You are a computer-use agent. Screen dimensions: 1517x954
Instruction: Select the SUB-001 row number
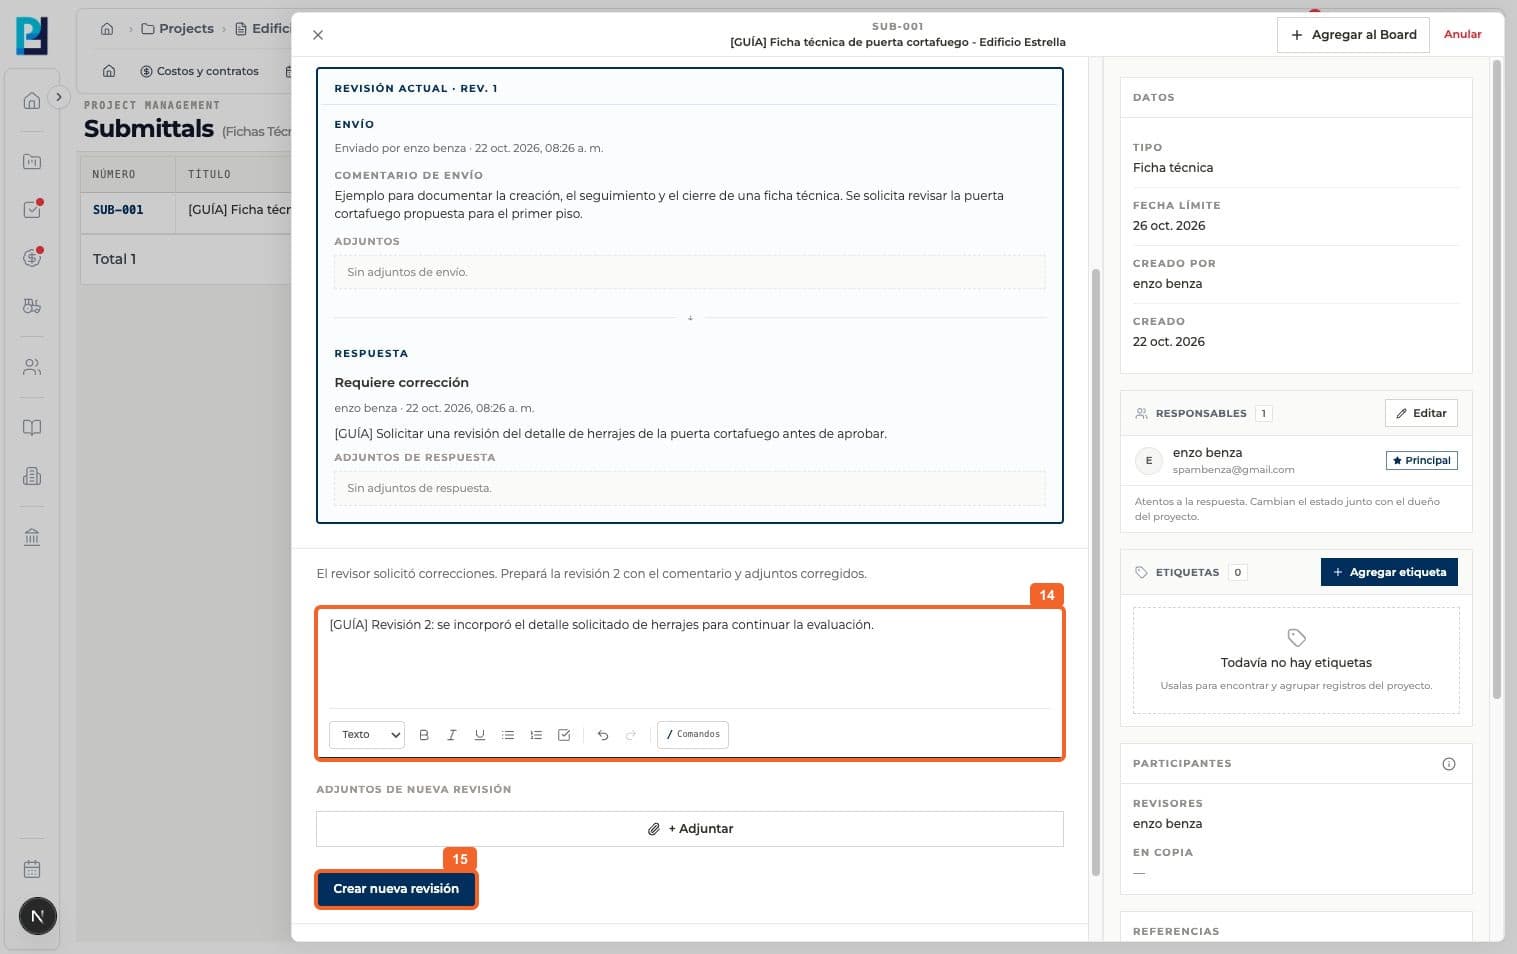(x=118, y=210)
